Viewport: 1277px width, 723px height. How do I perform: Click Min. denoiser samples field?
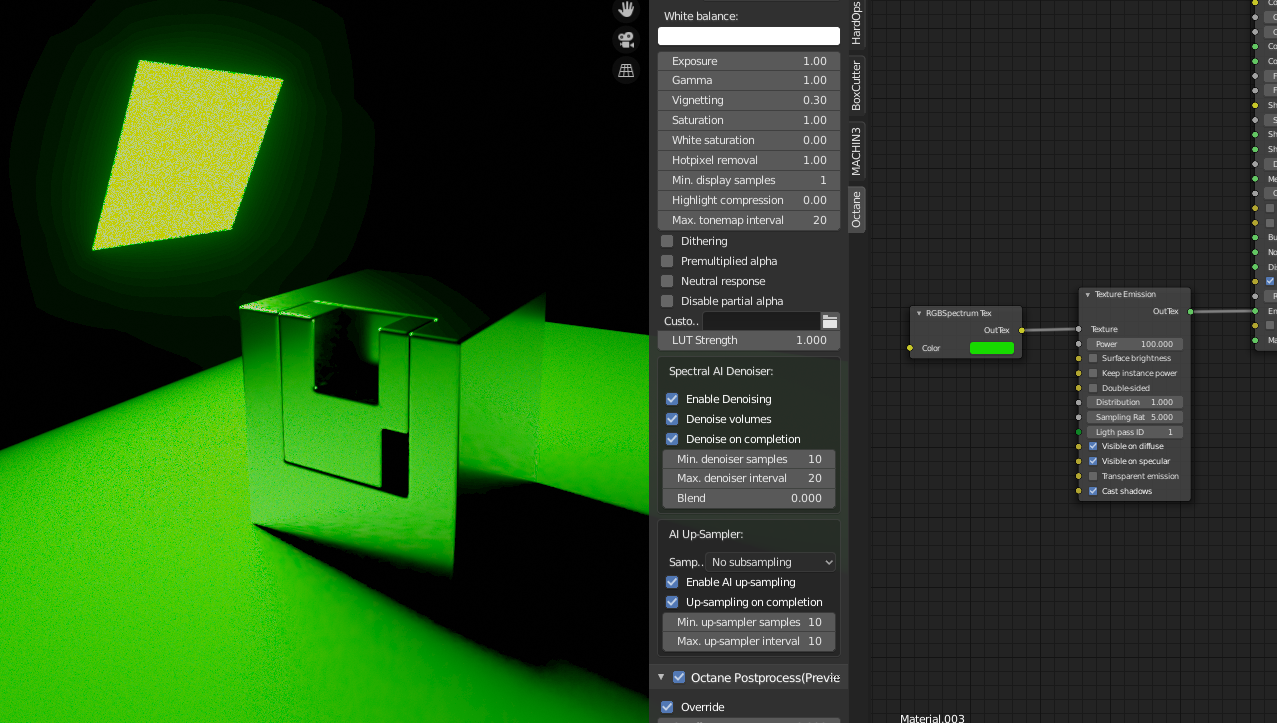749,459
